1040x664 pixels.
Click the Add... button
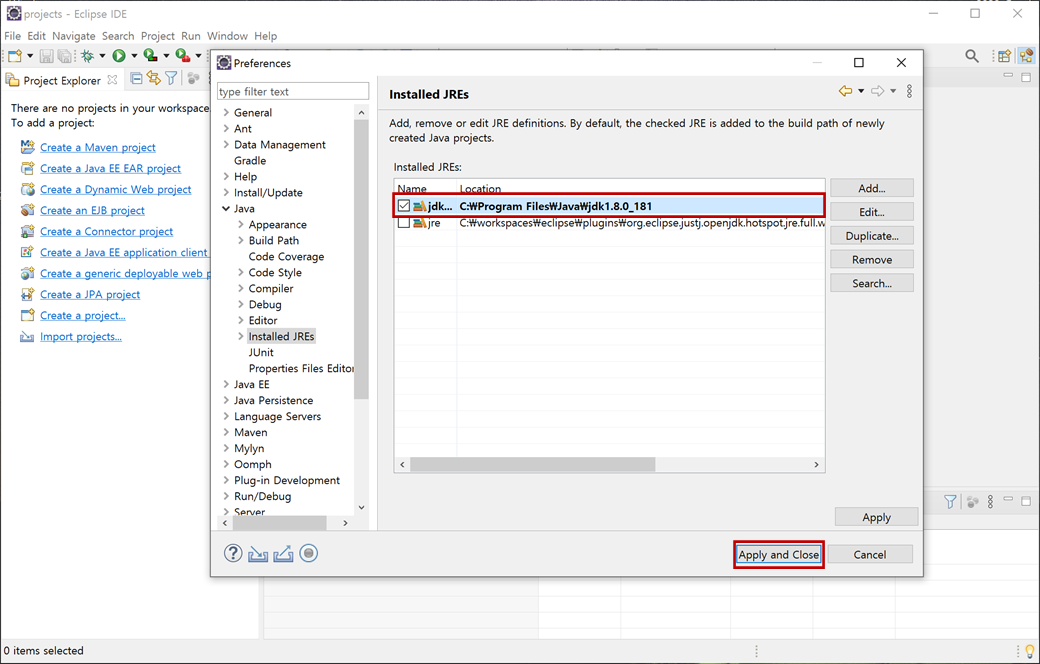[872, 188]
